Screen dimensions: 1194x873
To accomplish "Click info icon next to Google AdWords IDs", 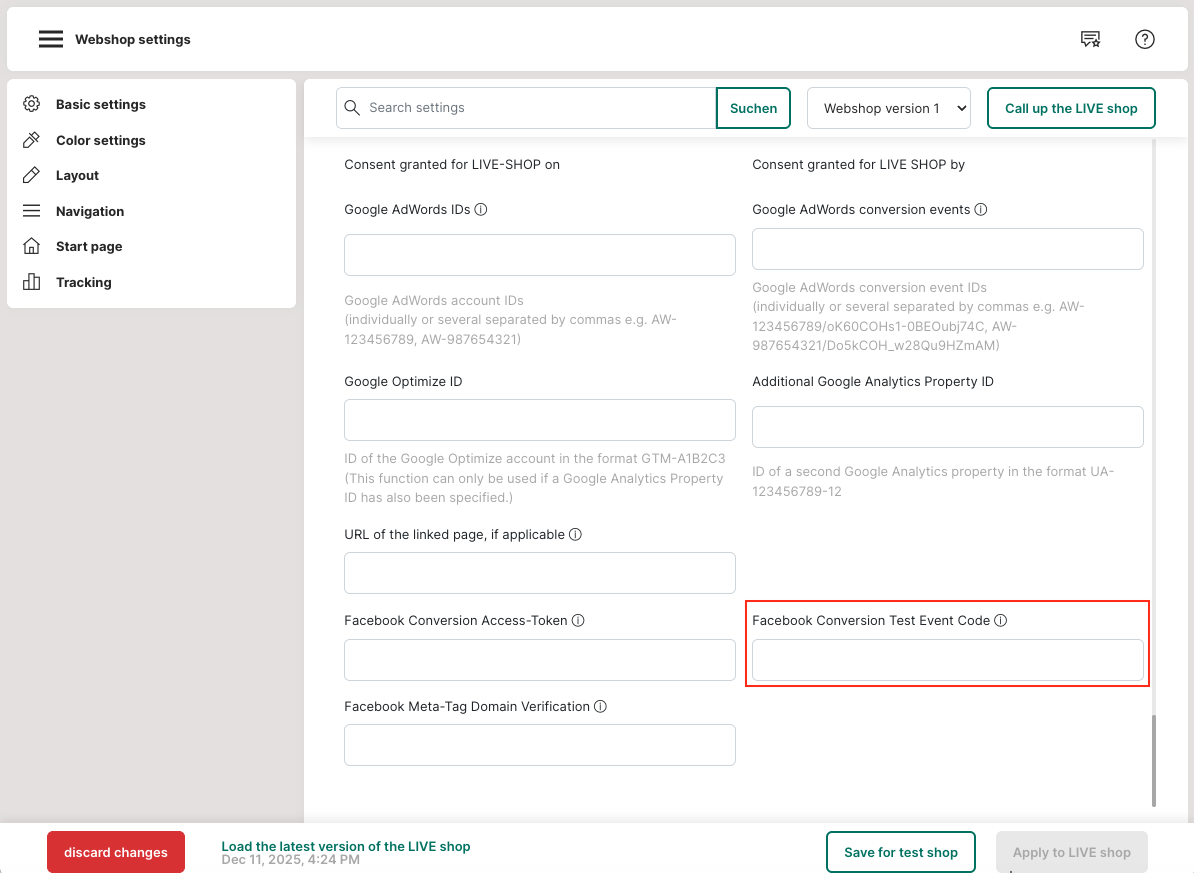I will (481, 210).
